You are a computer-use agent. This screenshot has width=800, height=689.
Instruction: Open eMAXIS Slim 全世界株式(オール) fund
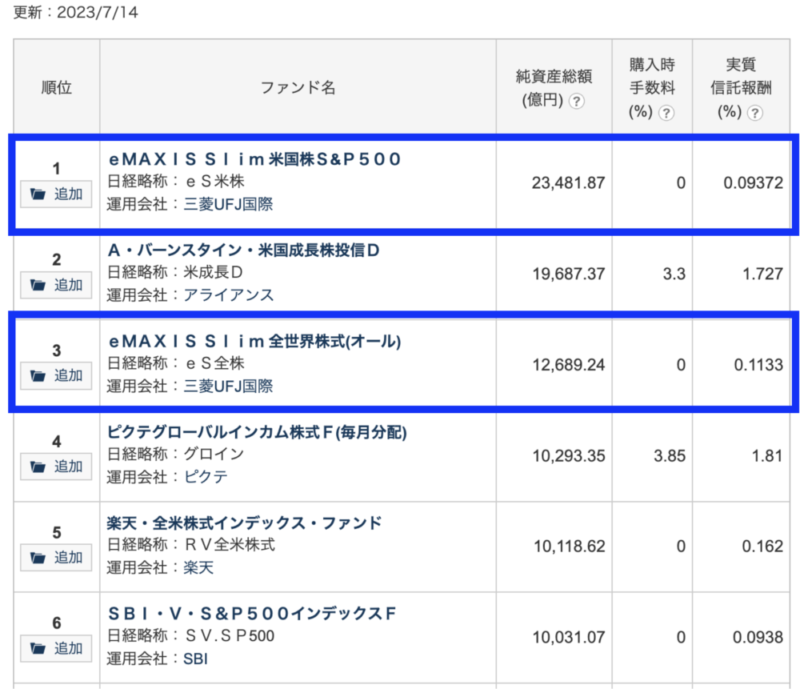tap(255, 341)
